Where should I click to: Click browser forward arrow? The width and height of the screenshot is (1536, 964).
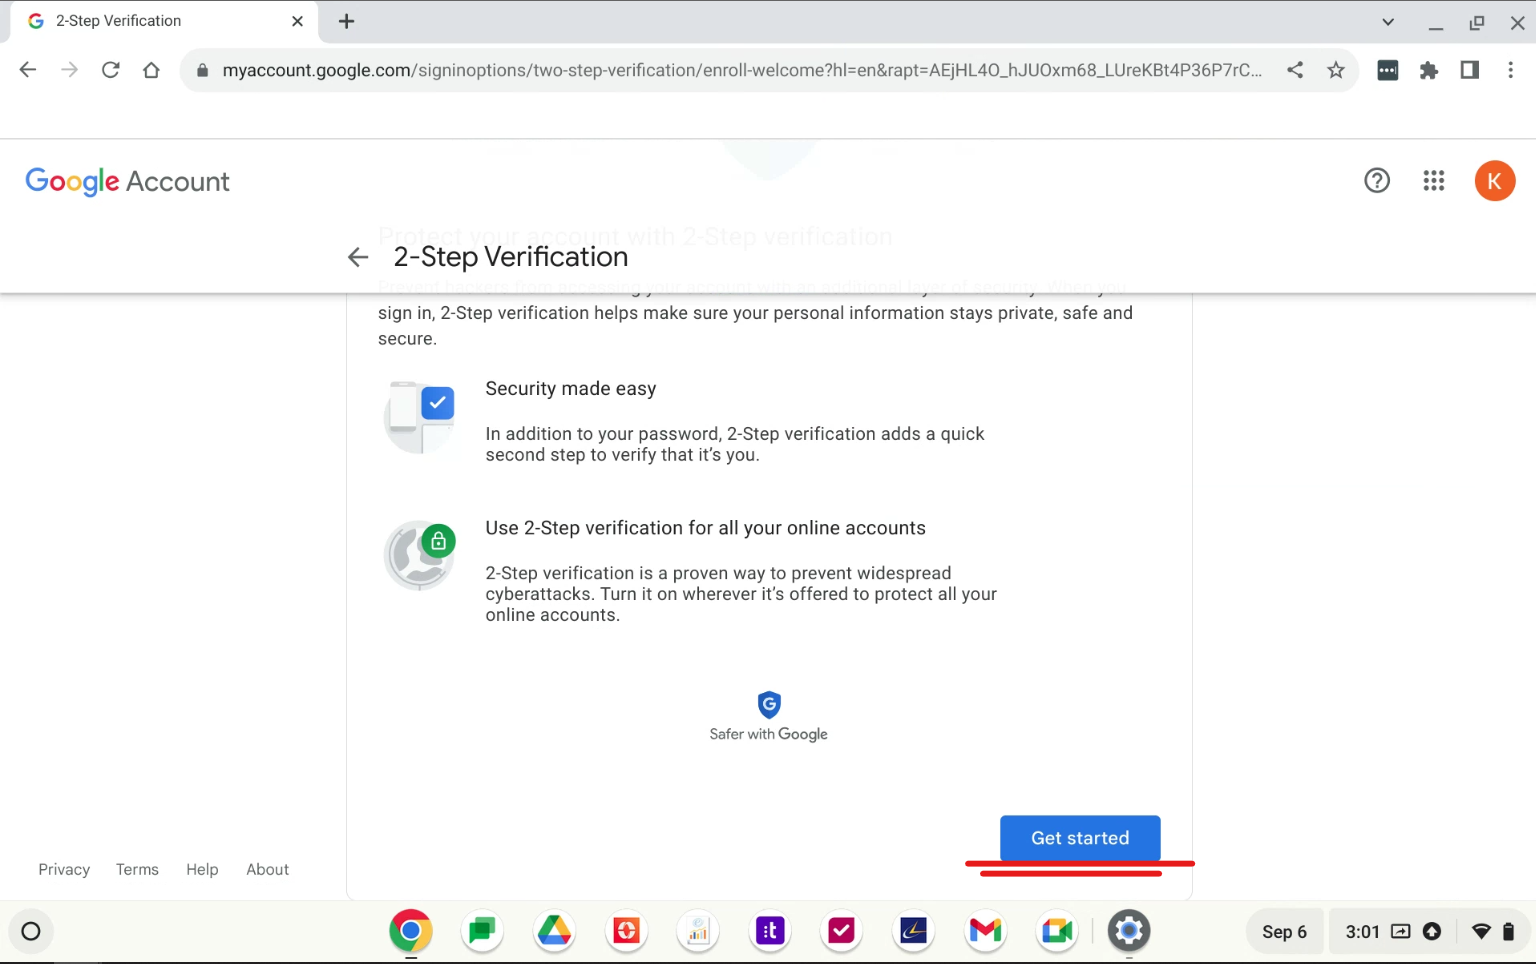pyautogui.click(x=69, y=70)
